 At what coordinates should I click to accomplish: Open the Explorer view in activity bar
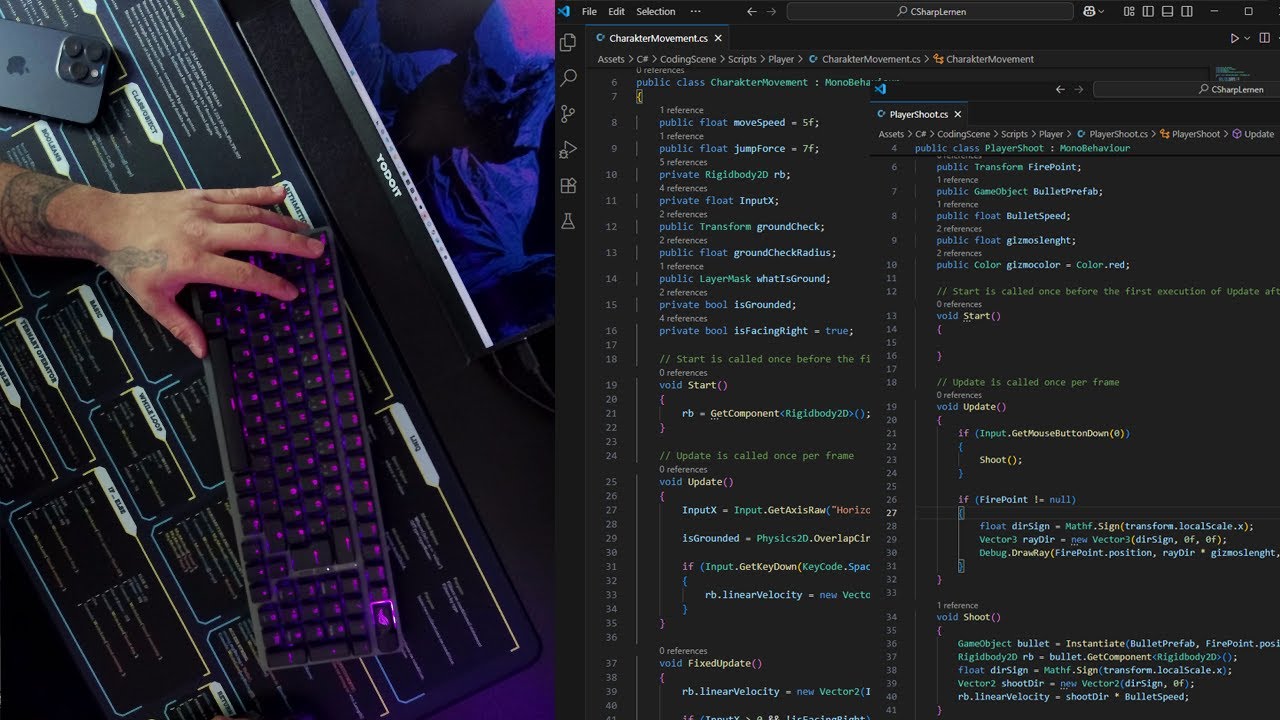pos(568,43)
